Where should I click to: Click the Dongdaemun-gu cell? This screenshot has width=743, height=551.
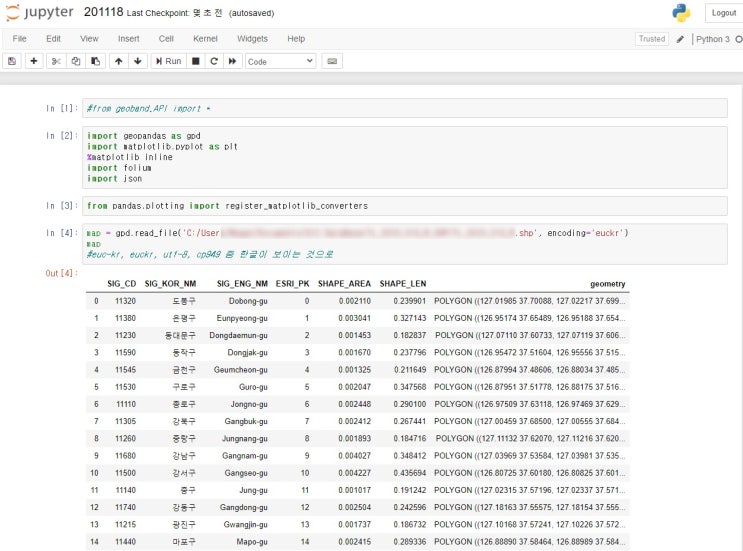click(238, 335)
